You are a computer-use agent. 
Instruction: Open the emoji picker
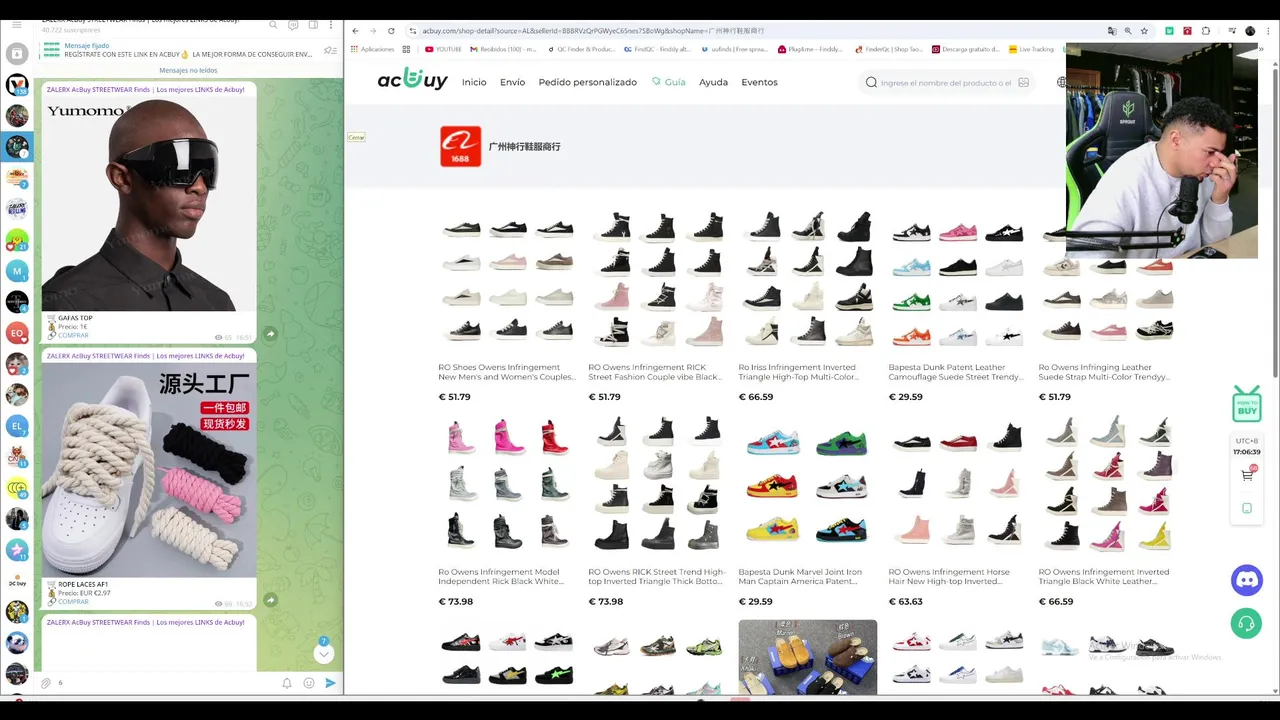[x=309, y=683]
